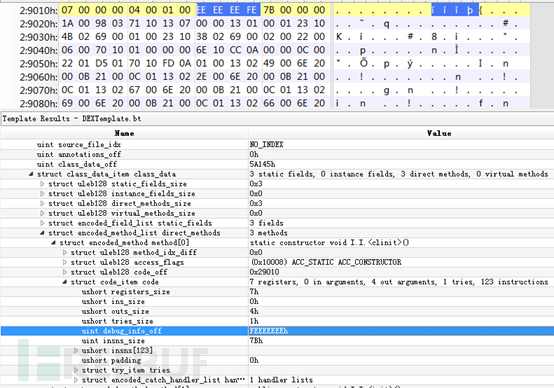Viewport: 554px width, 388px height.
Task: Expand struct try_item tries
Action: [76, 370]
